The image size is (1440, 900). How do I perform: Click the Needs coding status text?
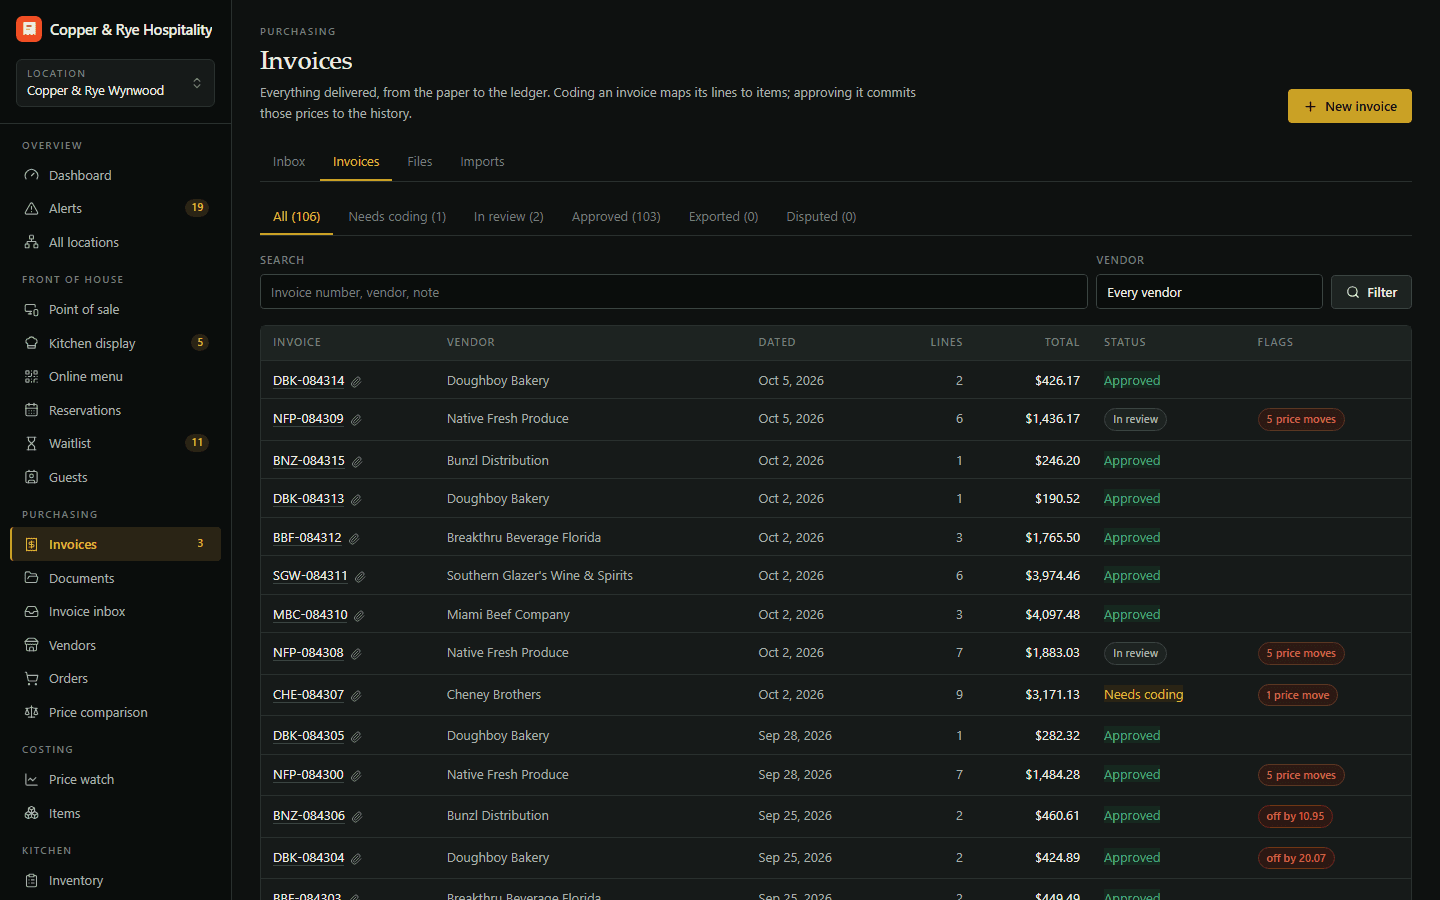[x=1143, y=694]
